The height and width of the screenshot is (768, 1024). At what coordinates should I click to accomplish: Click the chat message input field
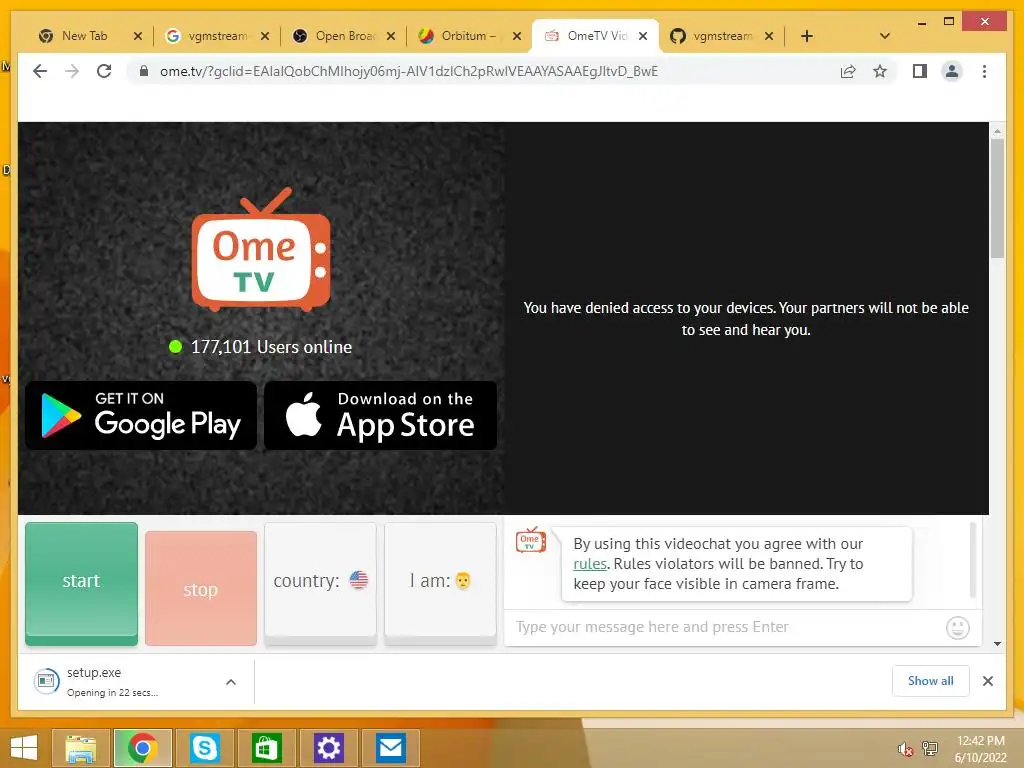coord(725,627)
